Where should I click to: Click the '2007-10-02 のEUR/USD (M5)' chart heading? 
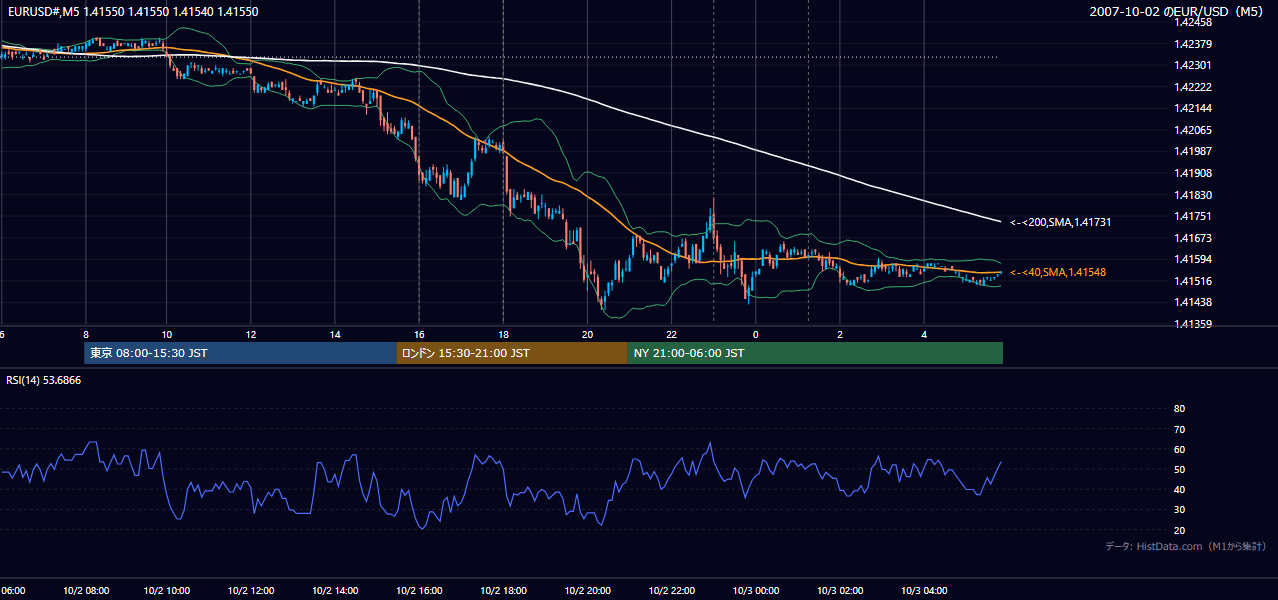coord(1178,11)
